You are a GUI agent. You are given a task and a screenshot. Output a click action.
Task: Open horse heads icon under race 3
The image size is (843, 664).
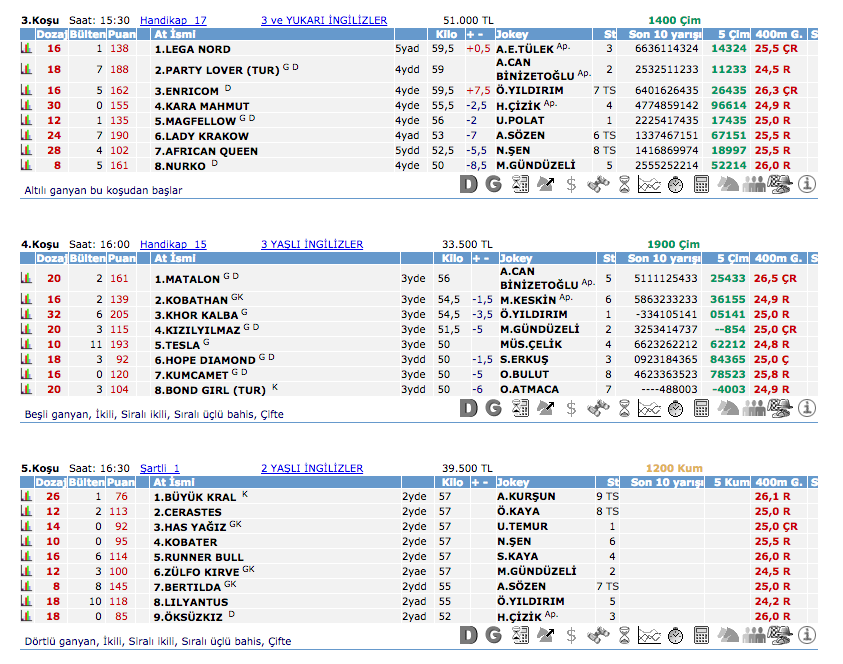(x=729, y=184)
